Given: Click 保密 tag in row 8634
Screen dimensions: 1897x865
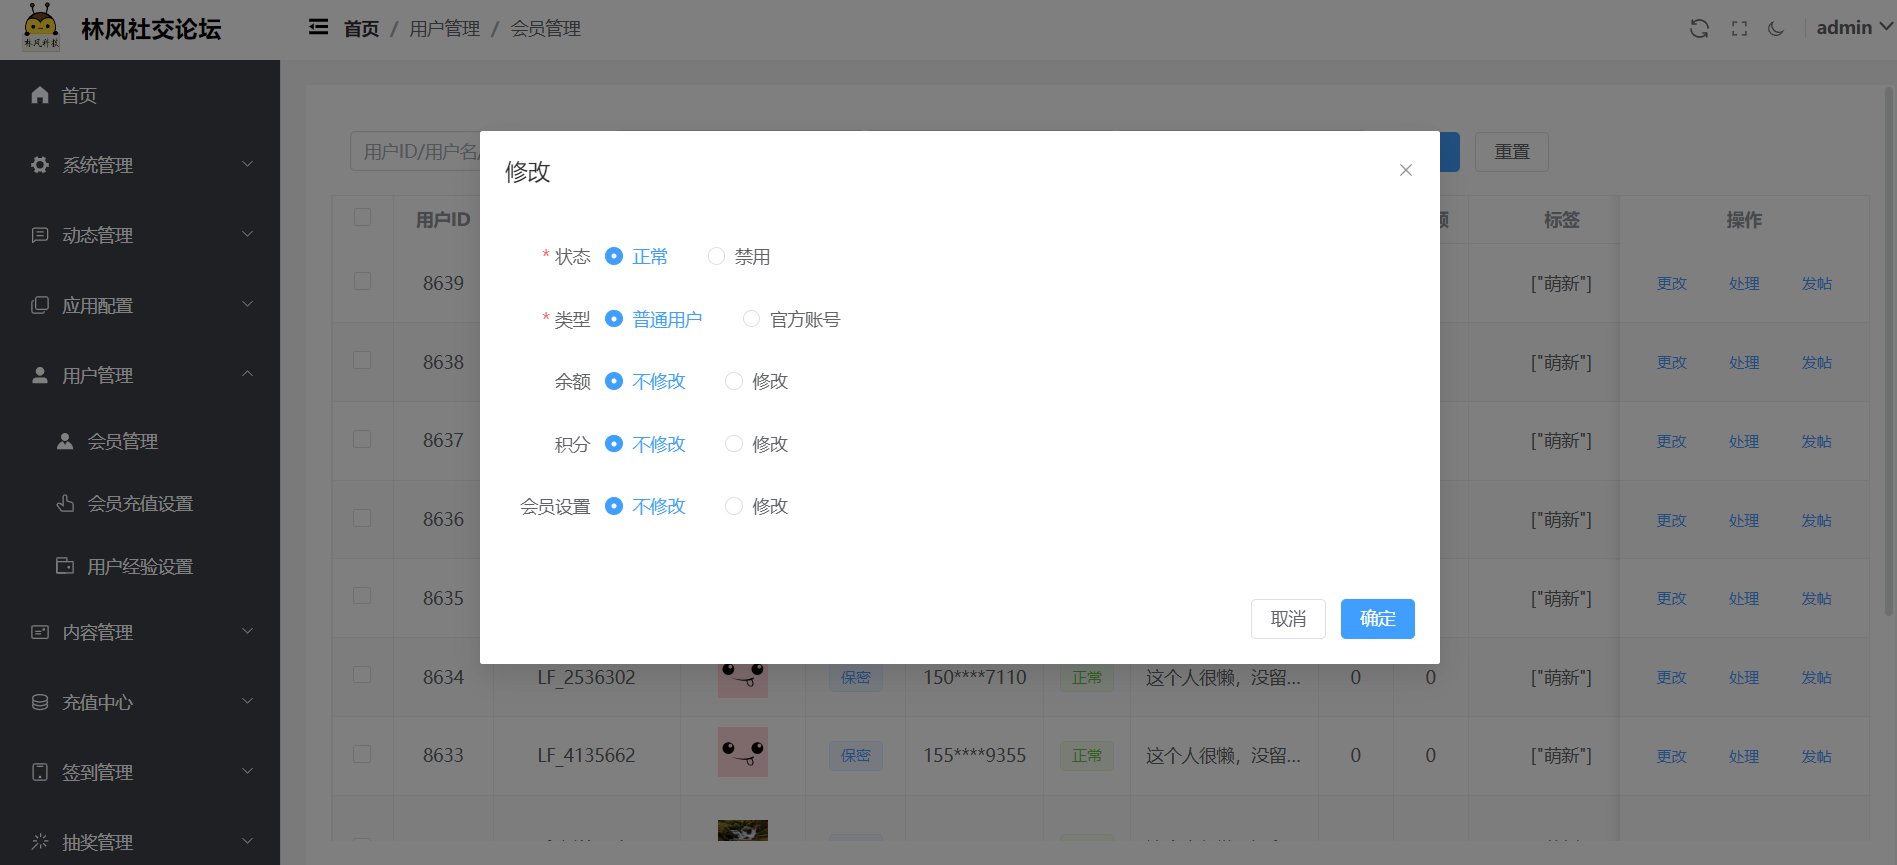Looking at the screenshot, I should click(856, 678).
